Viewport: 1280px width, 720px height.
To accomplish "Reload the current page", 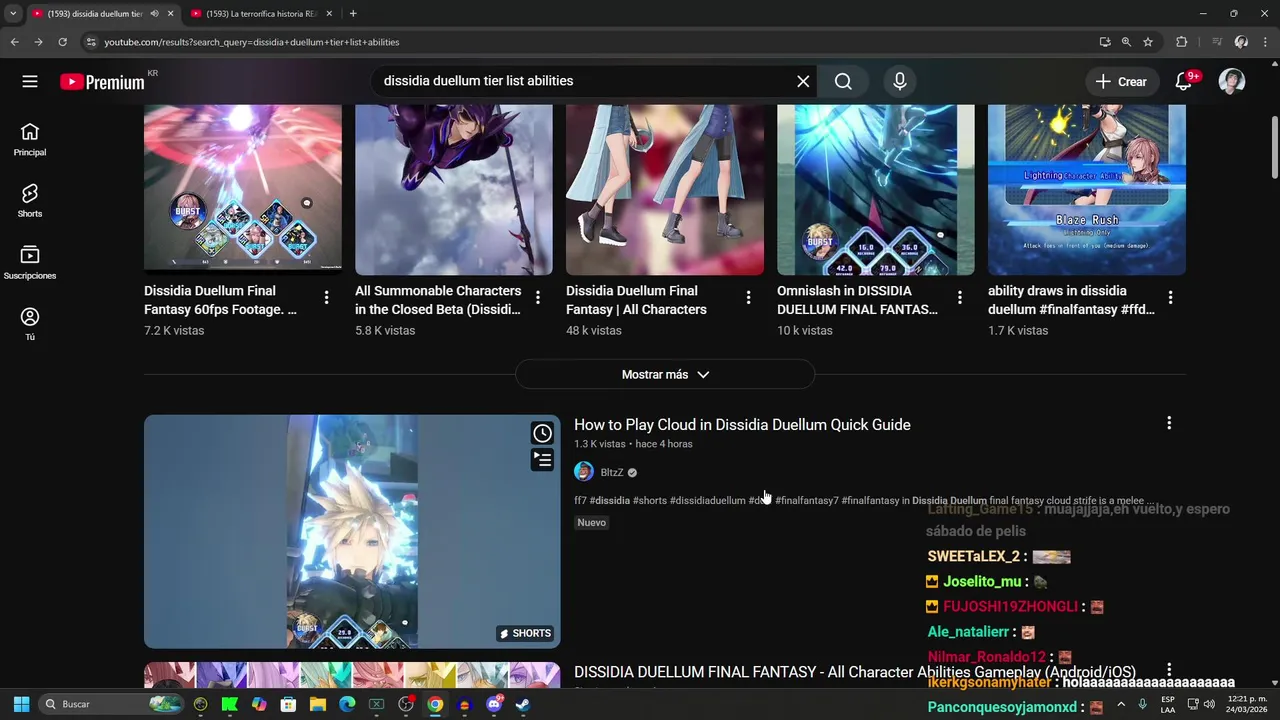I will (62, 42).
